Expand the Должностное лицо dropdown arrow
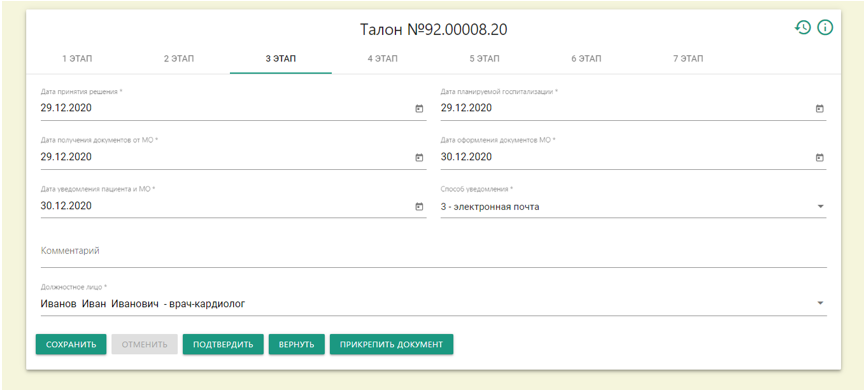Image resolution: width=868 pixels, height=392 pixels. click(820, 303)
